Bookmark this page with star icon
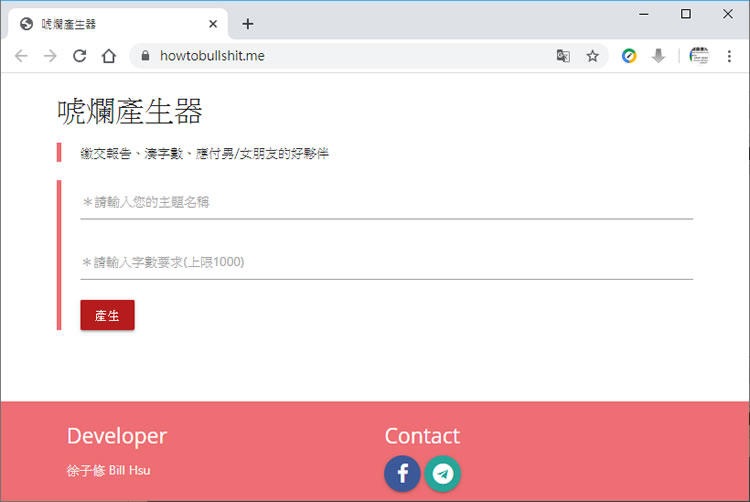Screen dimensions: 750x502 [593, 56]
